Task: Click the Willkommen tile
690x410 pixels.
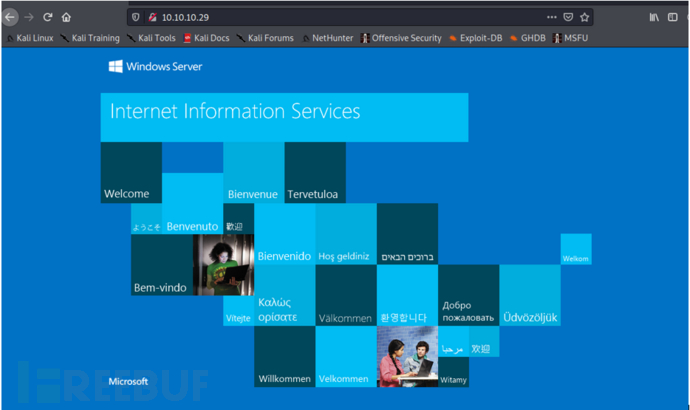Action: pos(284,356)
